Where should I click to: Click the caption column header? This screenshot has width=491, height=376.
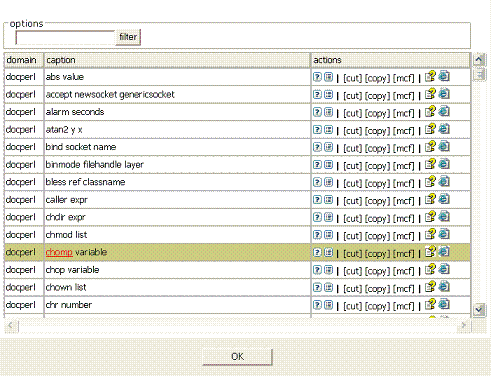pos(177,60)
